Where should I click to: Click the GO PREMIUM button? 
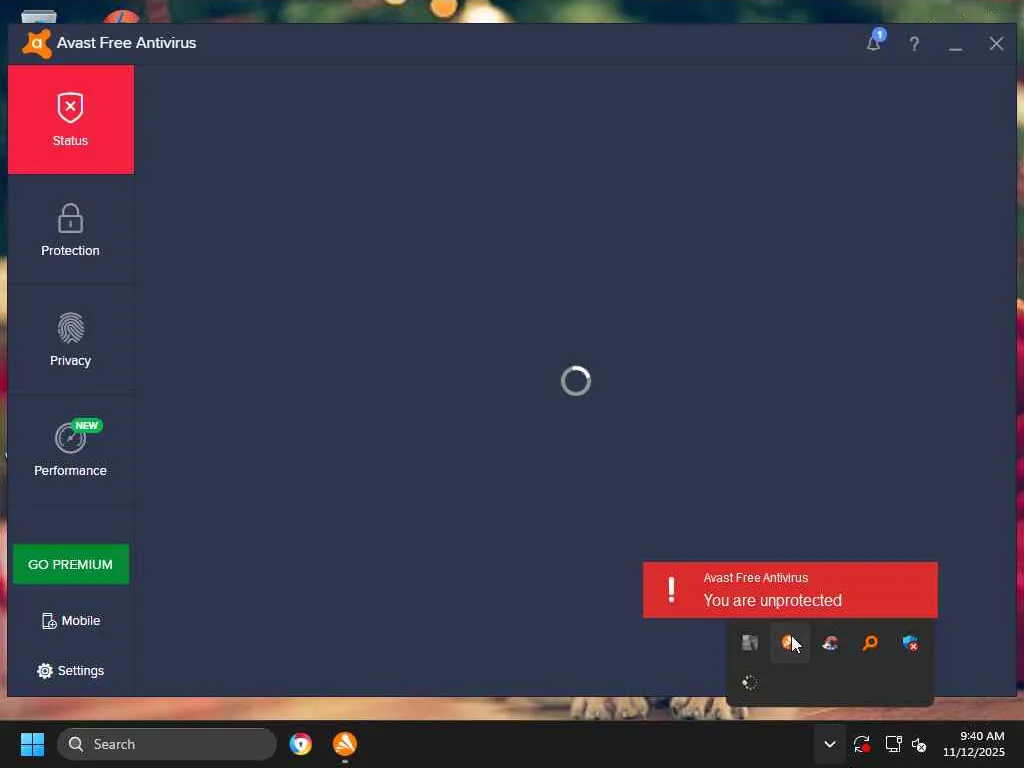[71, 564]
